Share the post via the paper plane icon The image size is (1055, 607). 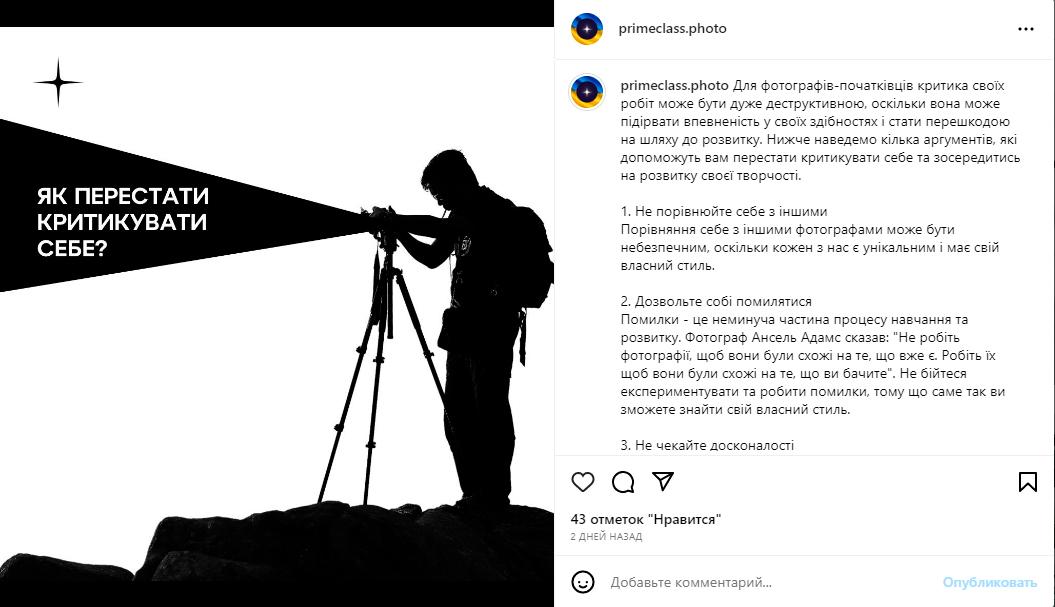click(x=663, y=481)
